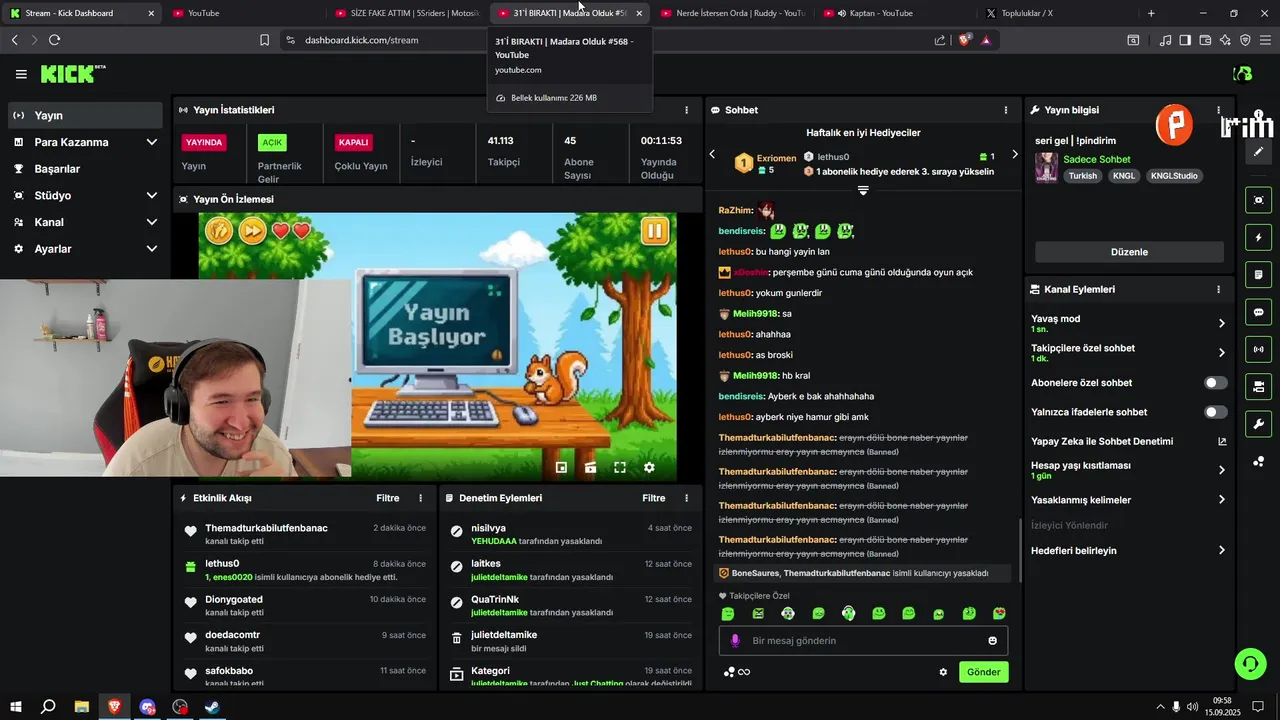1280x720 pixels.
Task: Open Kanal Eylemleri panel options menu
Action: [x=1218, y=289]
